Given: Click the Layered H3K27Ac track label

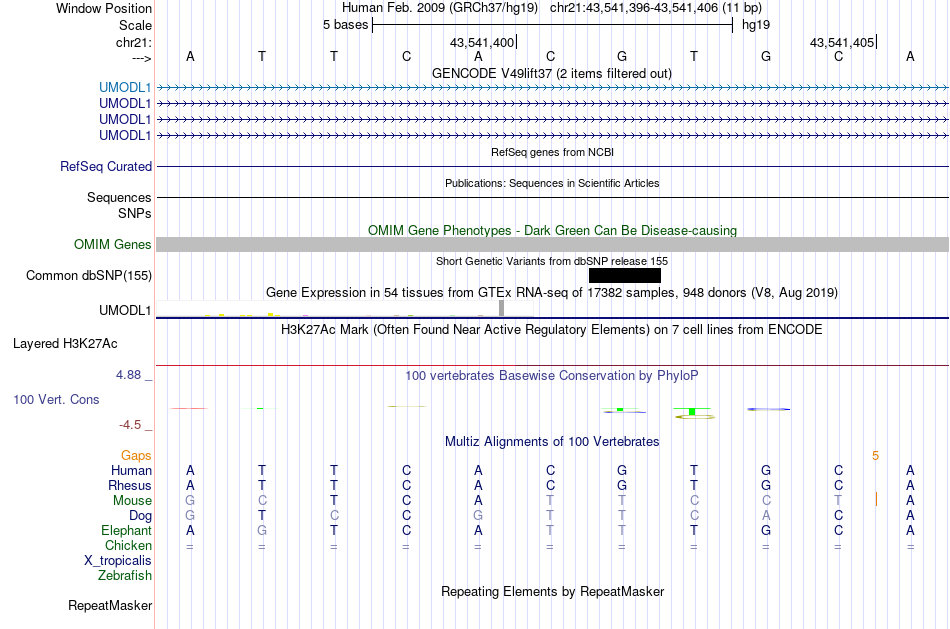Looking at the screenshot, I should pyautogui.click(x=65, y=344).
